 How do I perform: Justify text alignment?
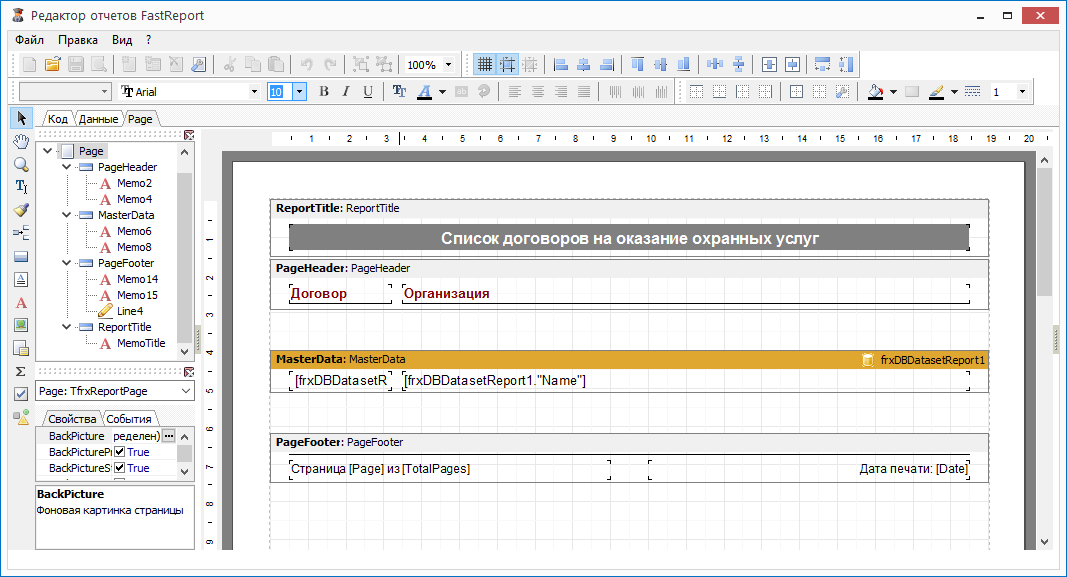click(x=584, y=91)
